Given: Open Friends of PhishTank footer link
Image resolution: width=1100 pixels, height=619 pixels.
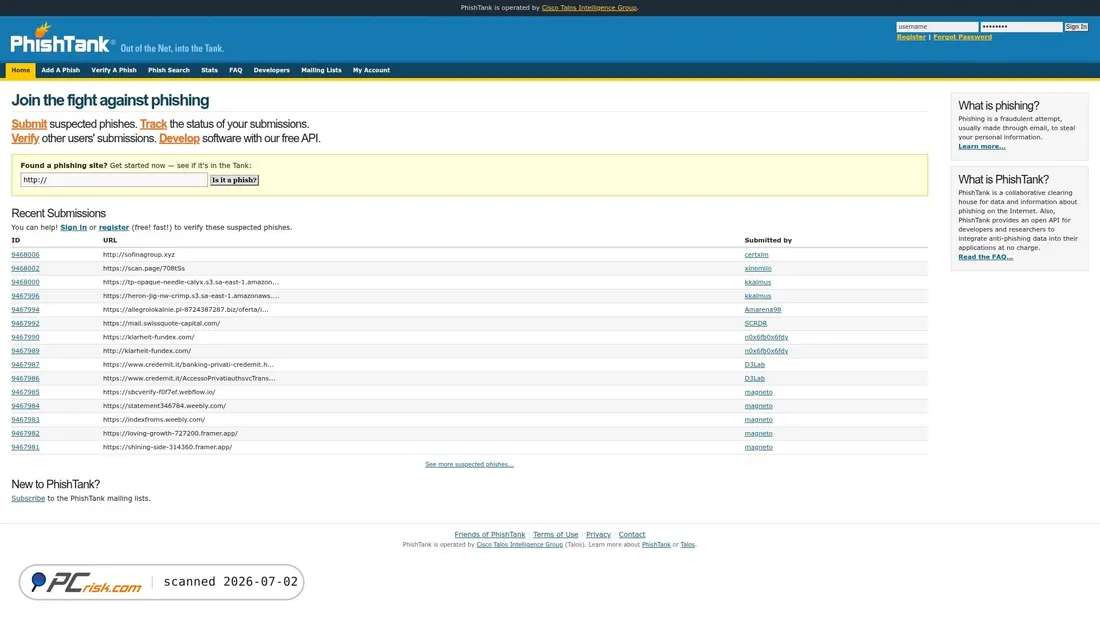Looking at the screenshot, I should pos(490,535).
